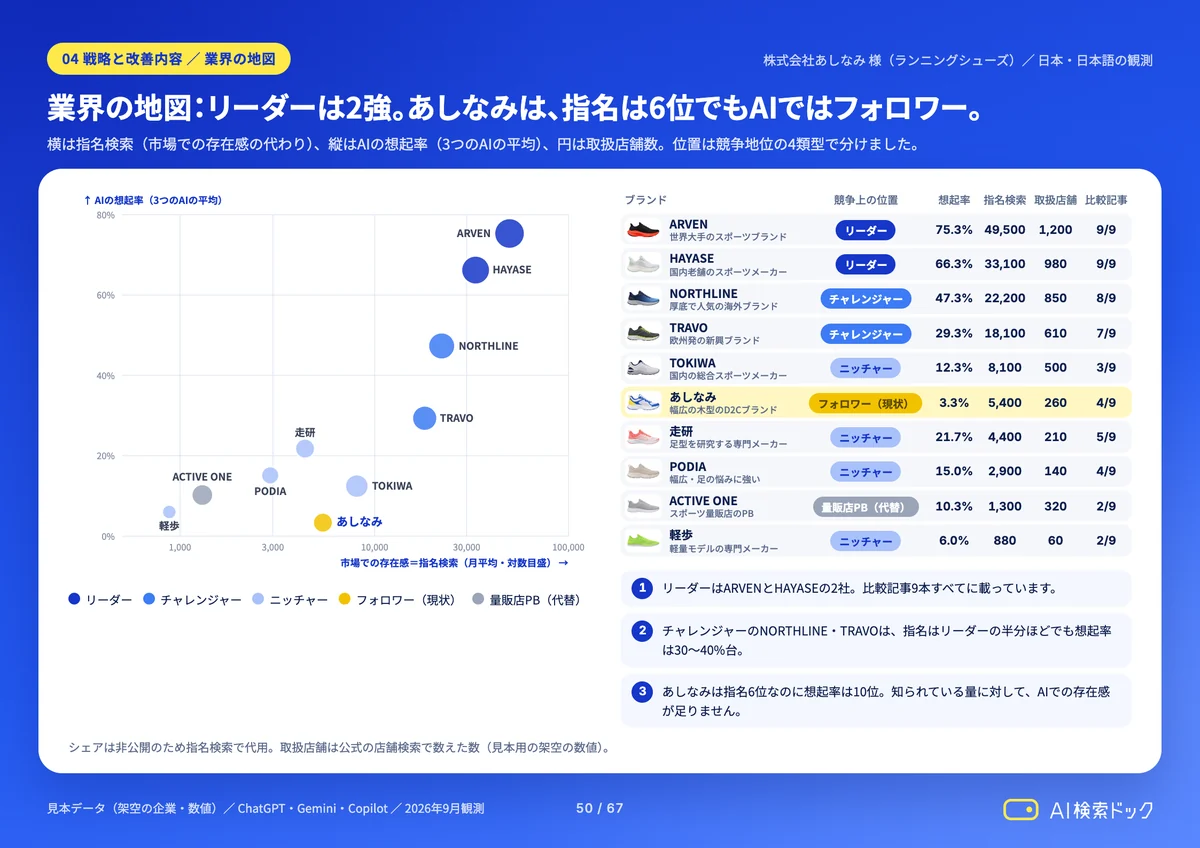This screenshot has width=1200, height=848.
Task: Click the 880 search value for 軽歩
Action: 1004,540
